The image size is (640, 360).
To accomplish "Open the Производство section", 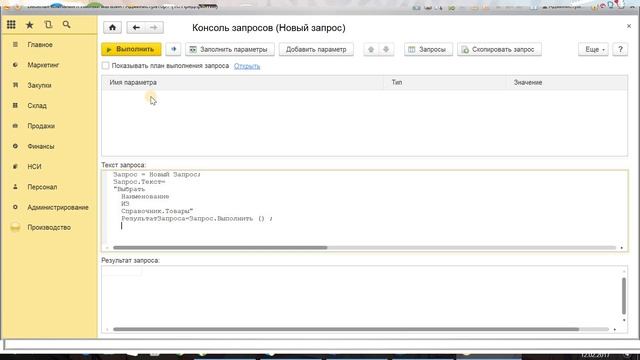I will click(x=49, y=227).
